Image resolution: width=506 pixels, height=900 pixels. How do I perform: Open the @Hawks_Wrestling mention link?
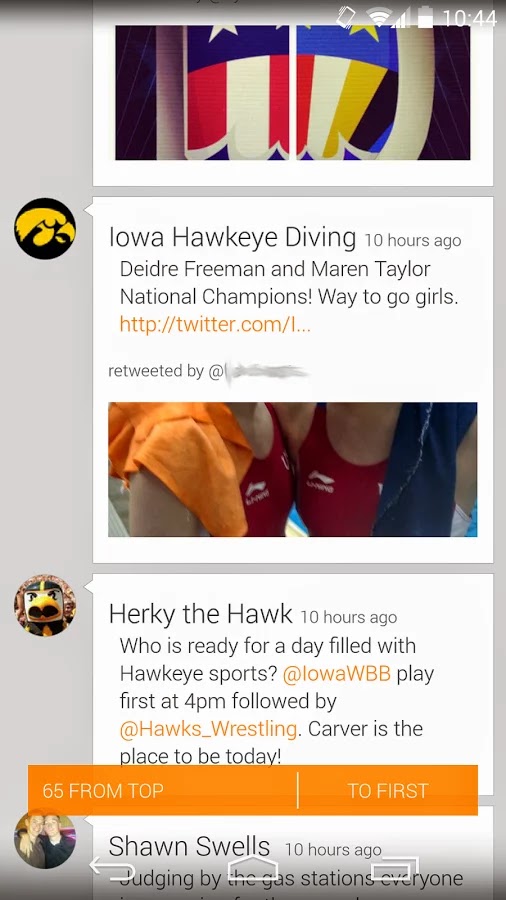tap(208, 729)
